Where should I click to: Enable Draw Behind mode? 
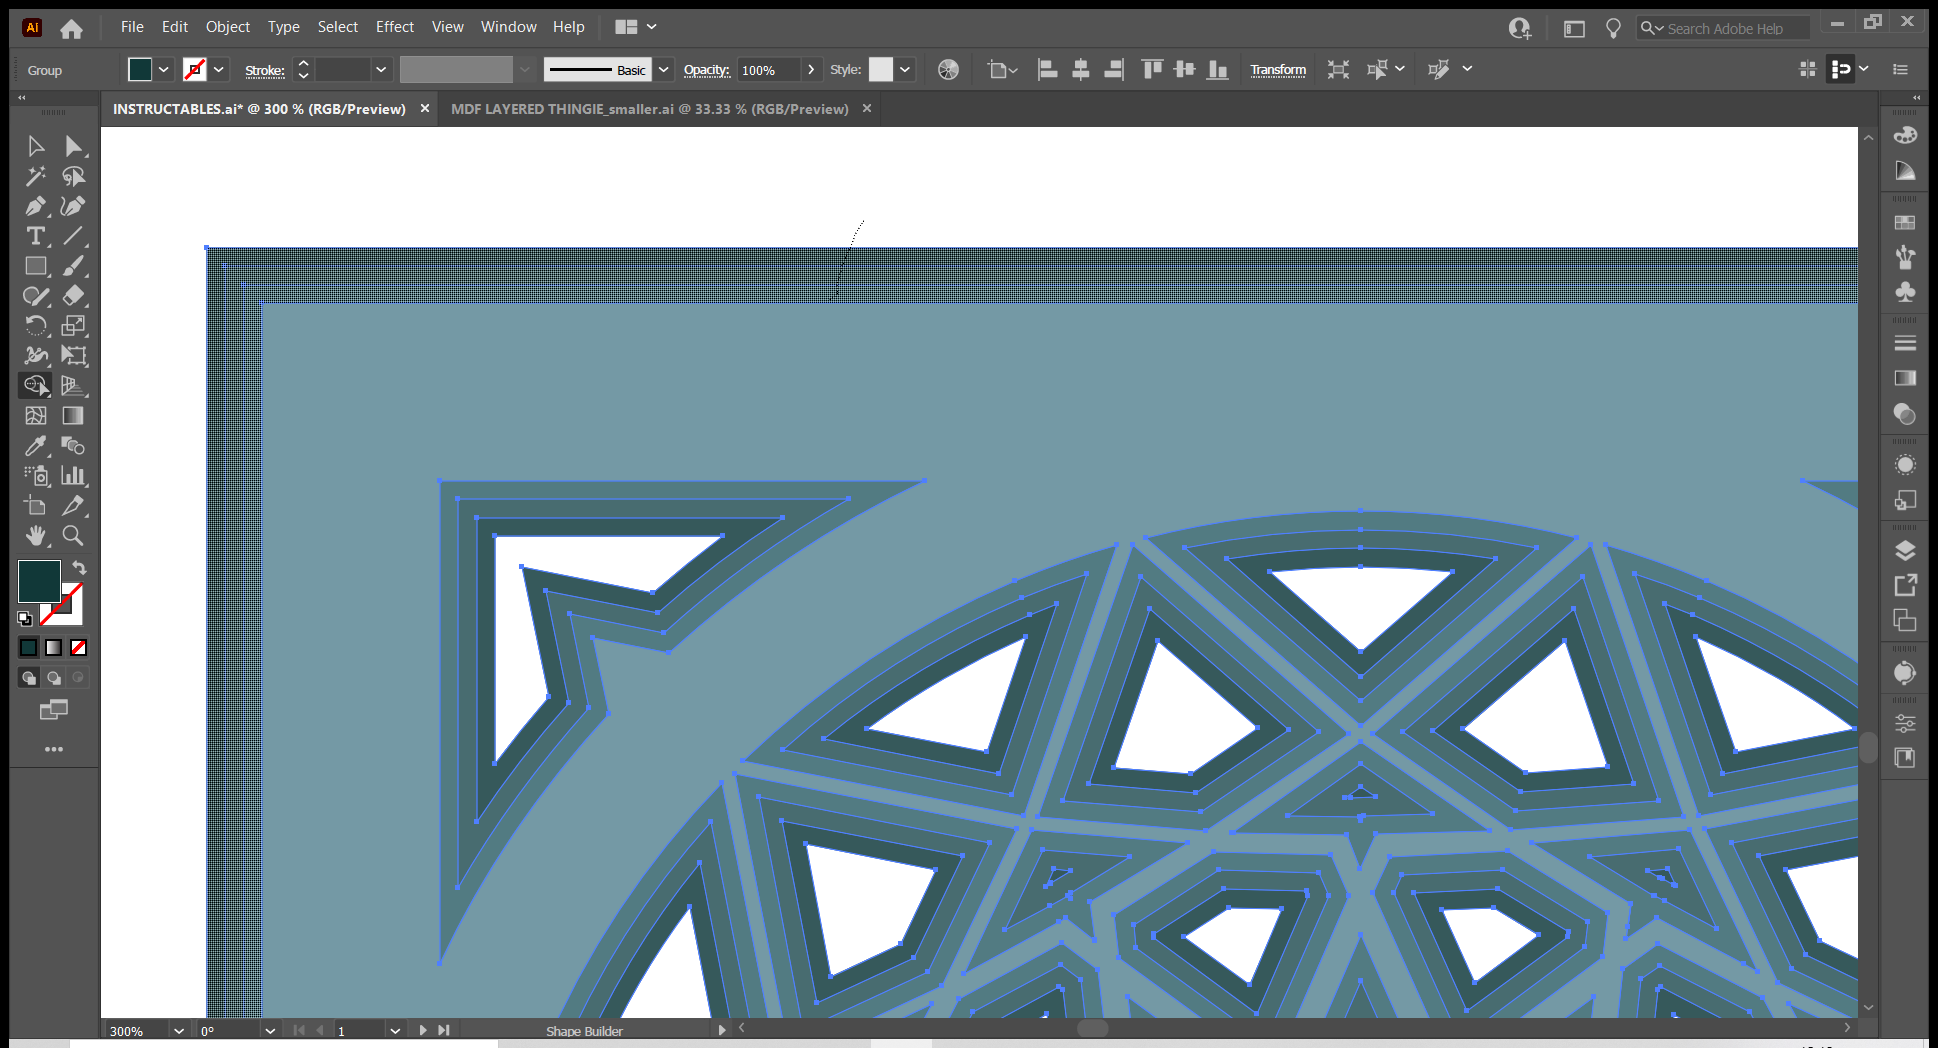click(x=54, y=678)
